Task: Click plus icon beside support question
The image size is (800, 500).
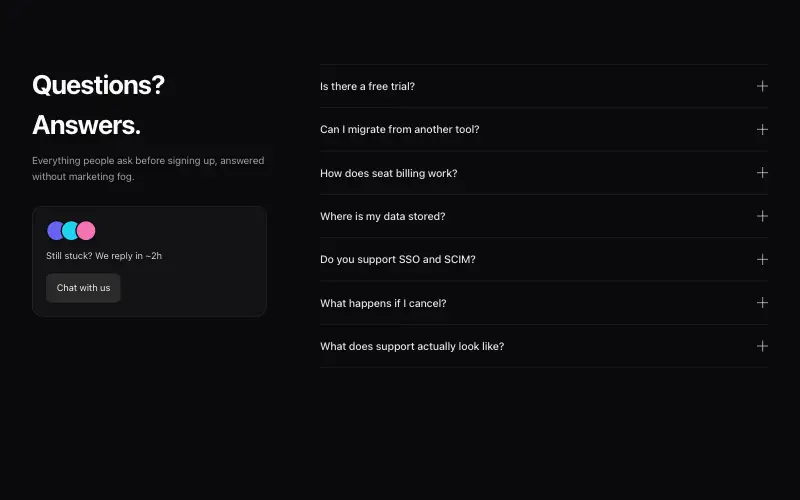Action: 762,346
